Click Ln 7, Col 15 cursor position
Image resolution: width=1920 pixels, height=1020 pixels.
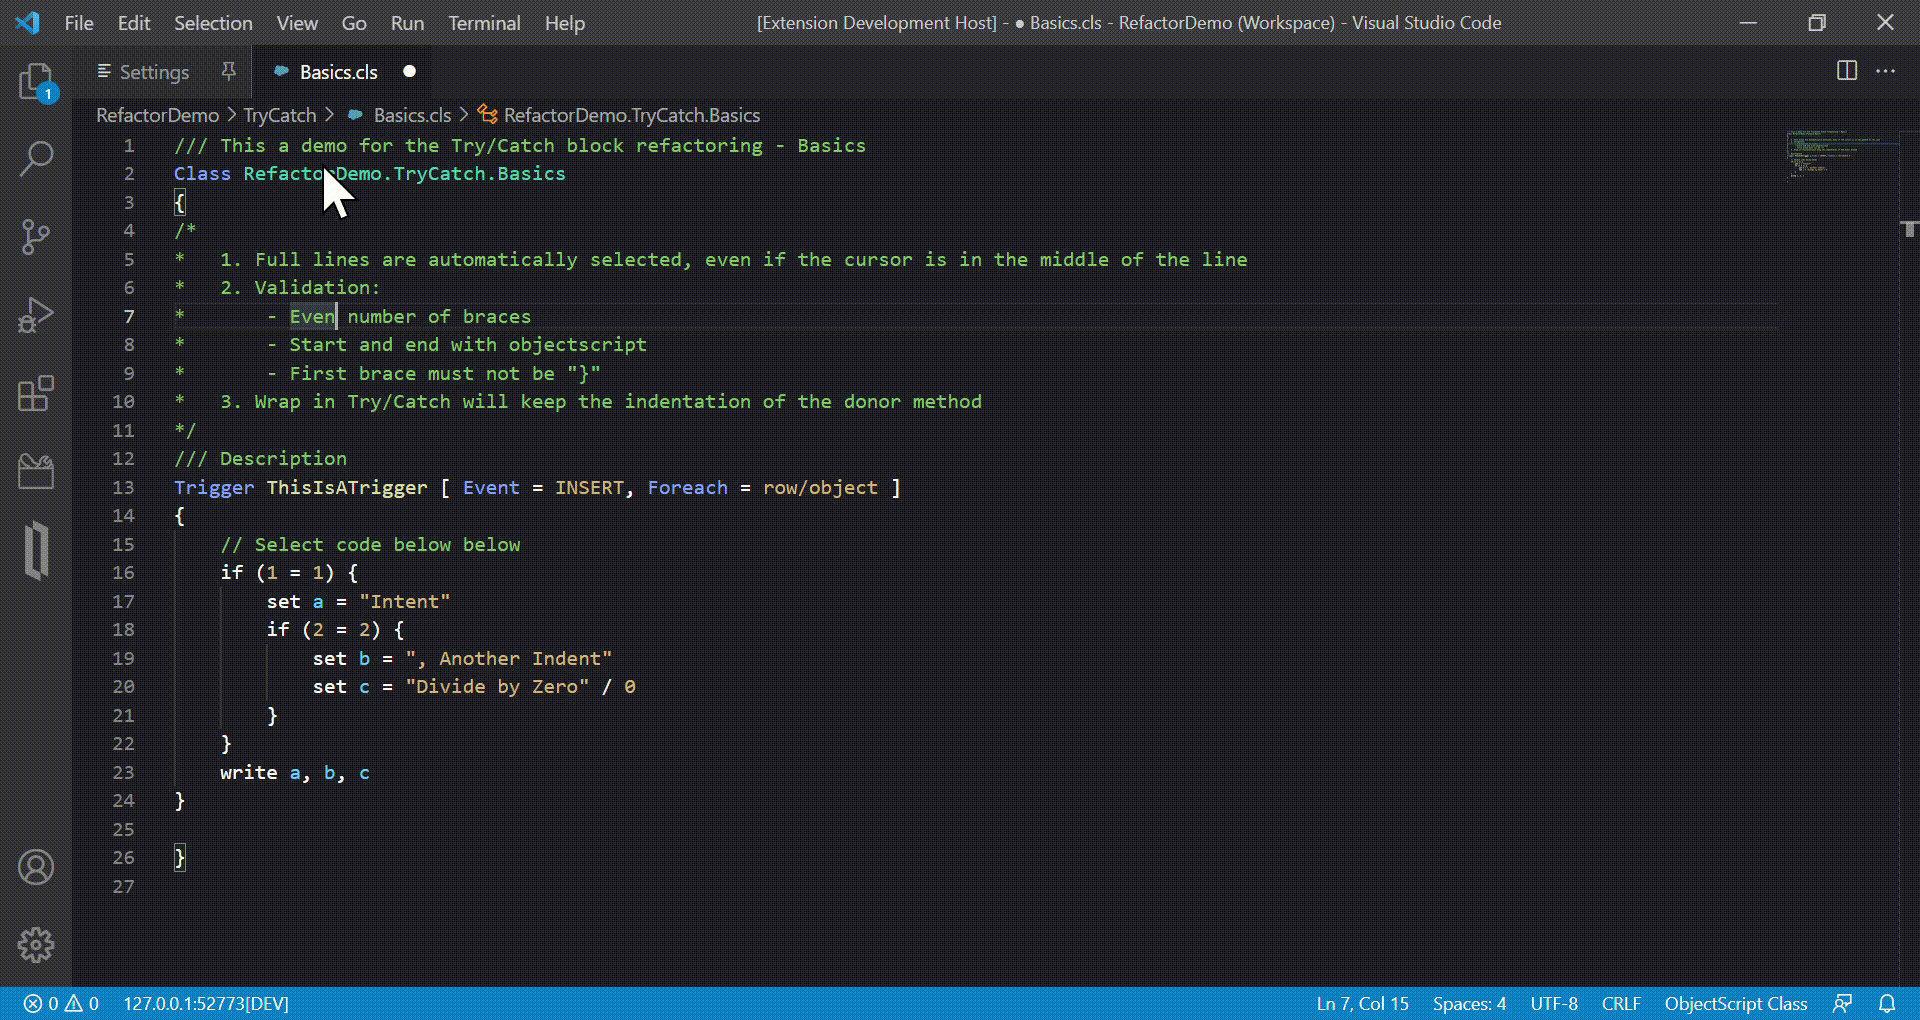tap(1362, 1003)
